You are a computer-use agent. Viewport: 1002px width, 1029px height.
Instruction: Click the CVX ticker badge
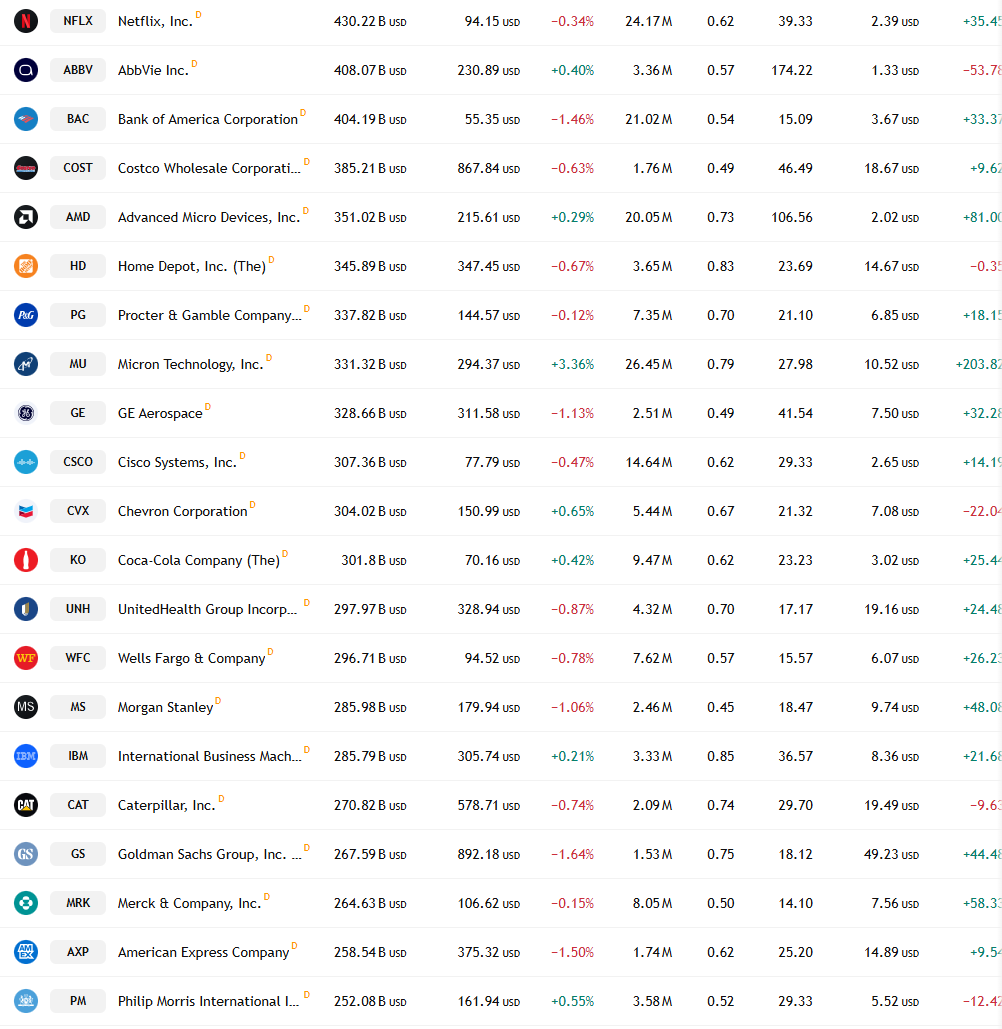tap(78, 511)
